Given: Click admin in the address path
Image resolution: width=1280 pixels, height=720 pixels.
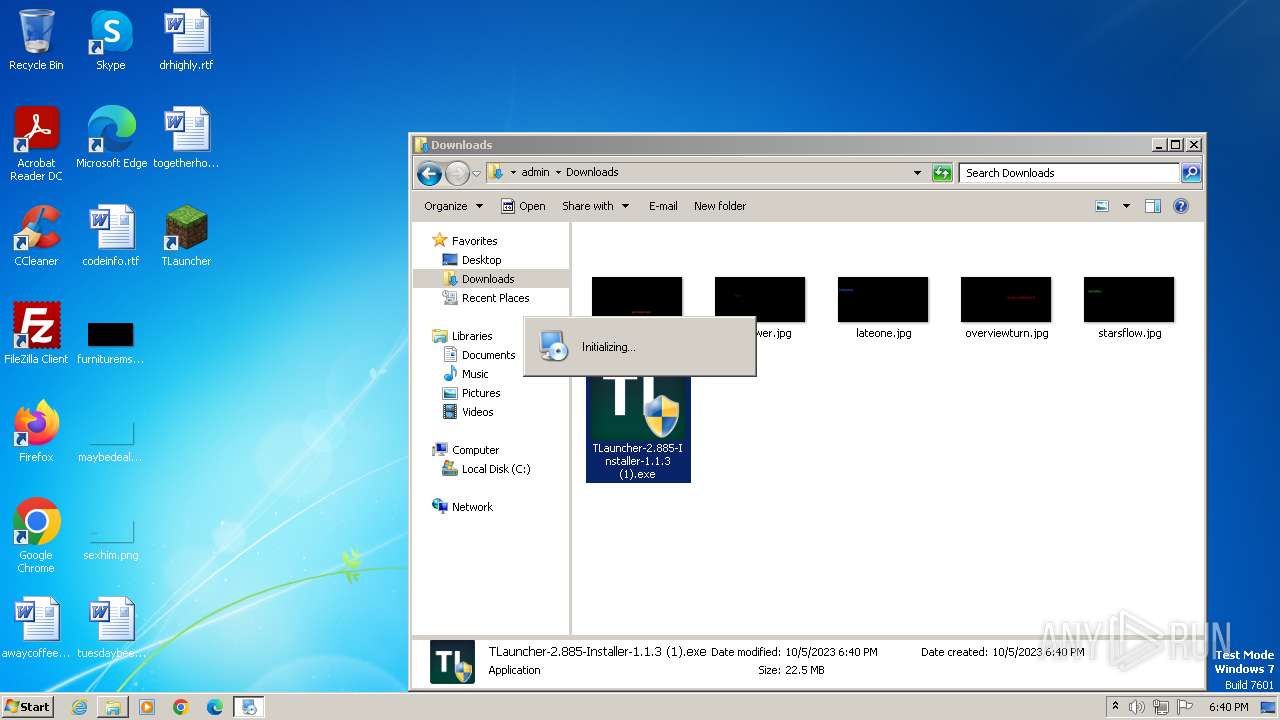Looking at the screenshot, I should pyautogui.click(x=536, y=173).
